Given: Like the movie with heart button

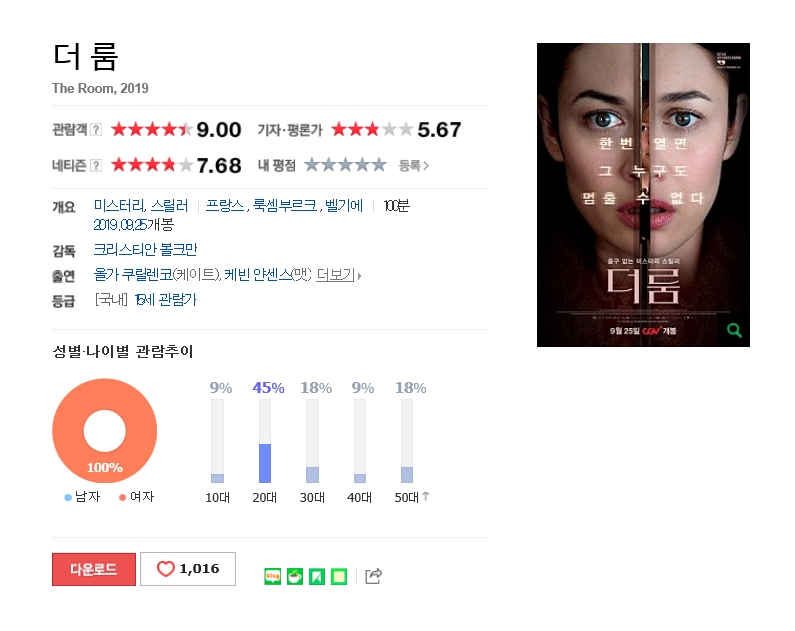Looking at the screenshot, I should (188, 569).
